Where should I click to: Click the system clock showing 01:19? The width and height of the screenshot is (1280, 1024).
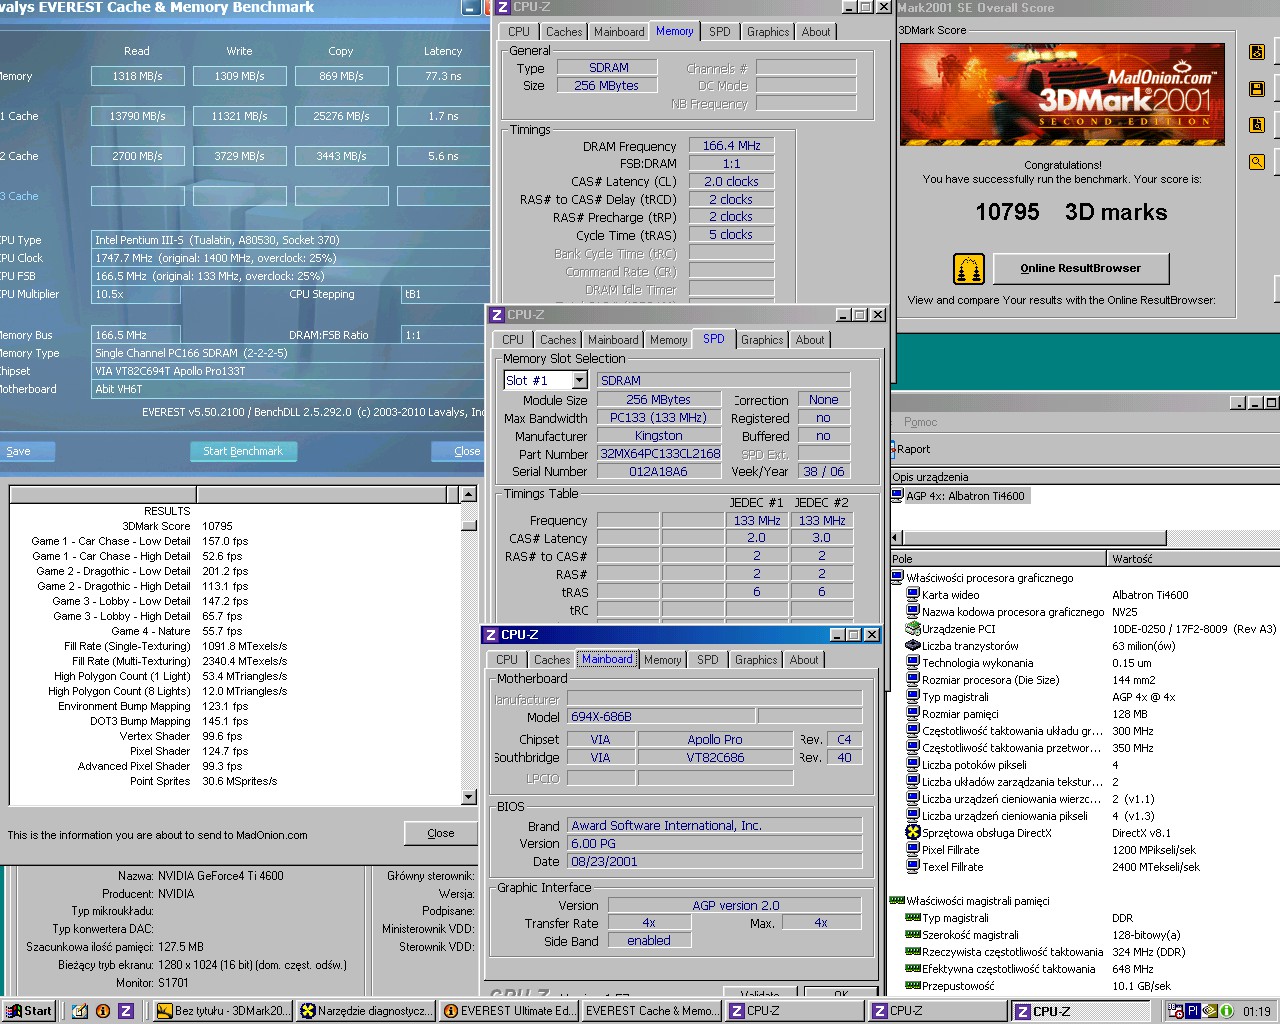[x=1257, y=1011]
